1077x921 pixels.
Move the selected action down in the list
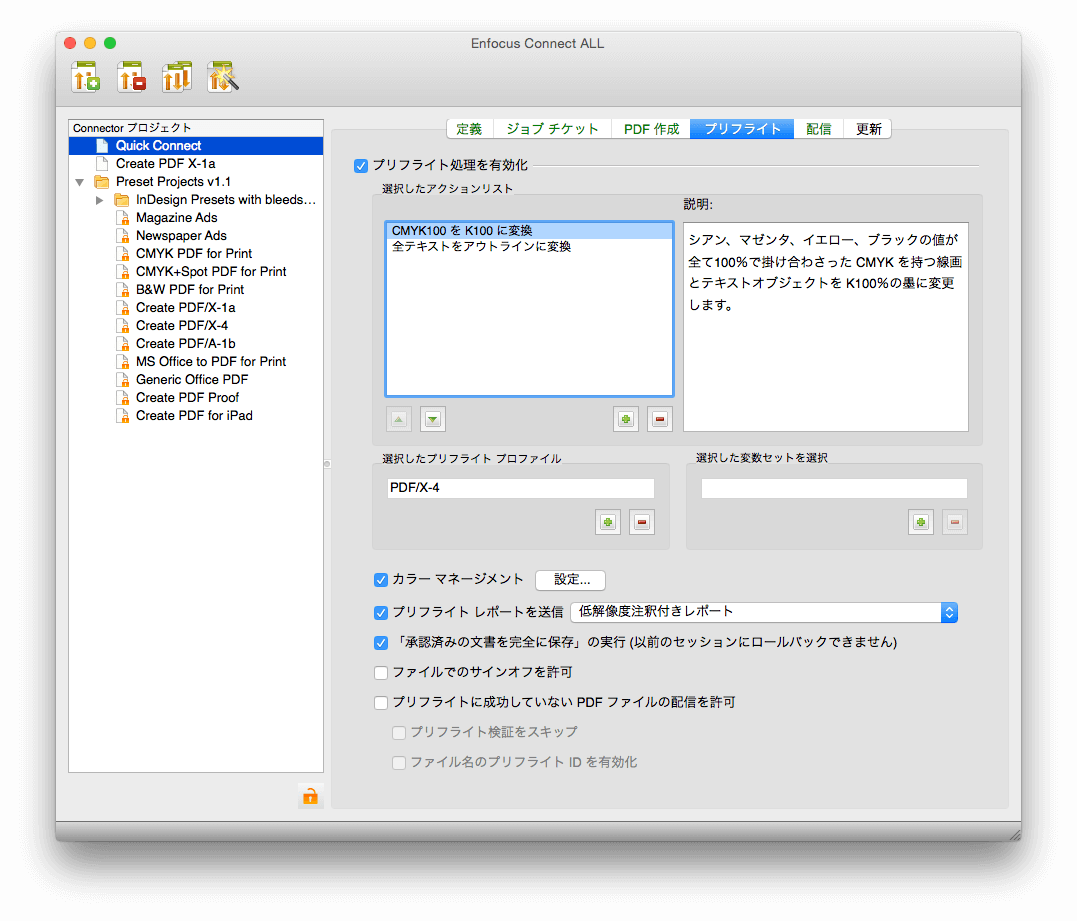433,419
